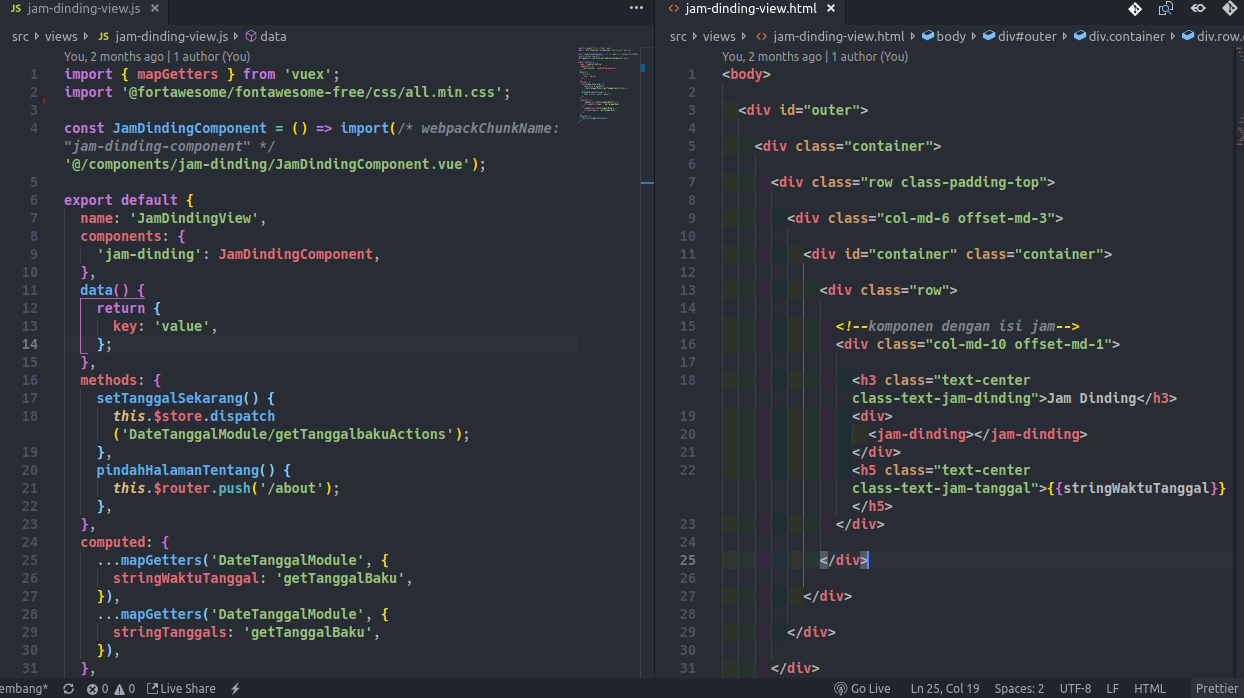
Task: Expand the src breadcrumb in the left editor
Action: click(20, 35)
